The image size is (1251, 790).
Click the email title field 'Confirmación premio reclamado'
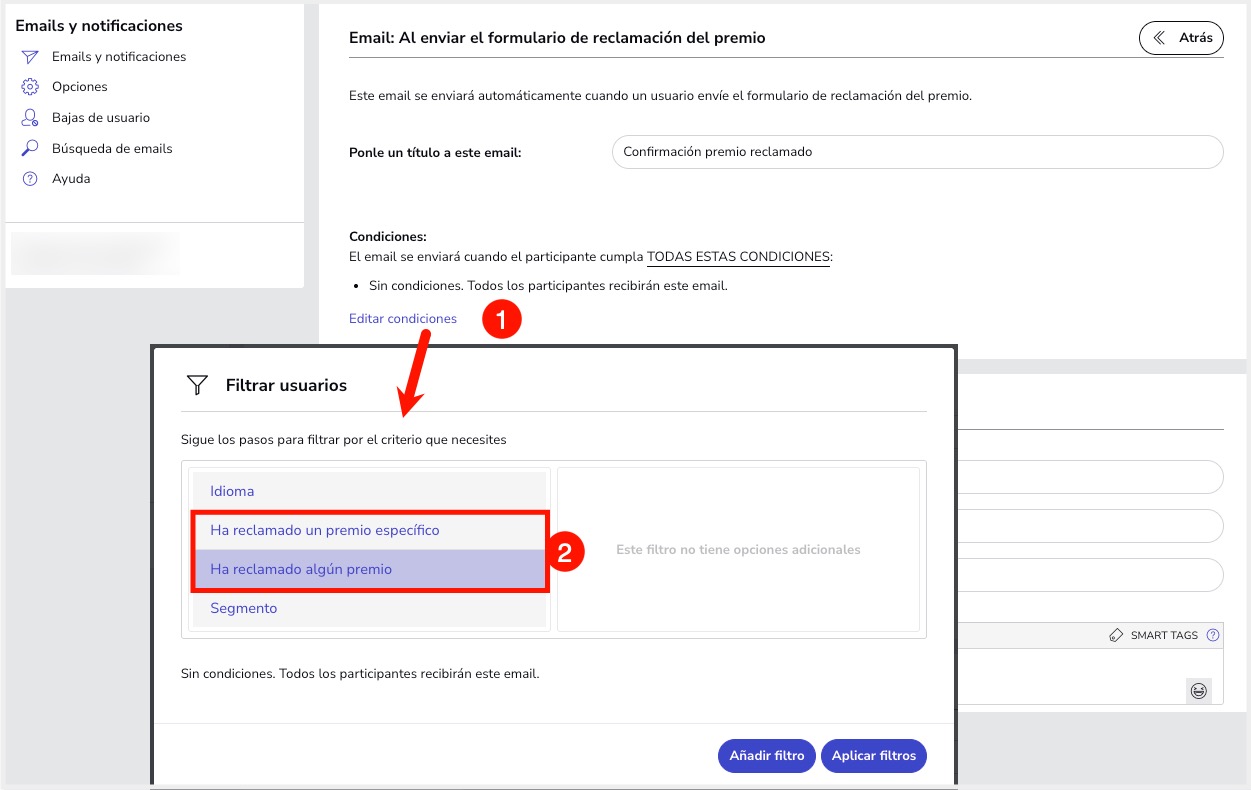[x=917, y=152]
